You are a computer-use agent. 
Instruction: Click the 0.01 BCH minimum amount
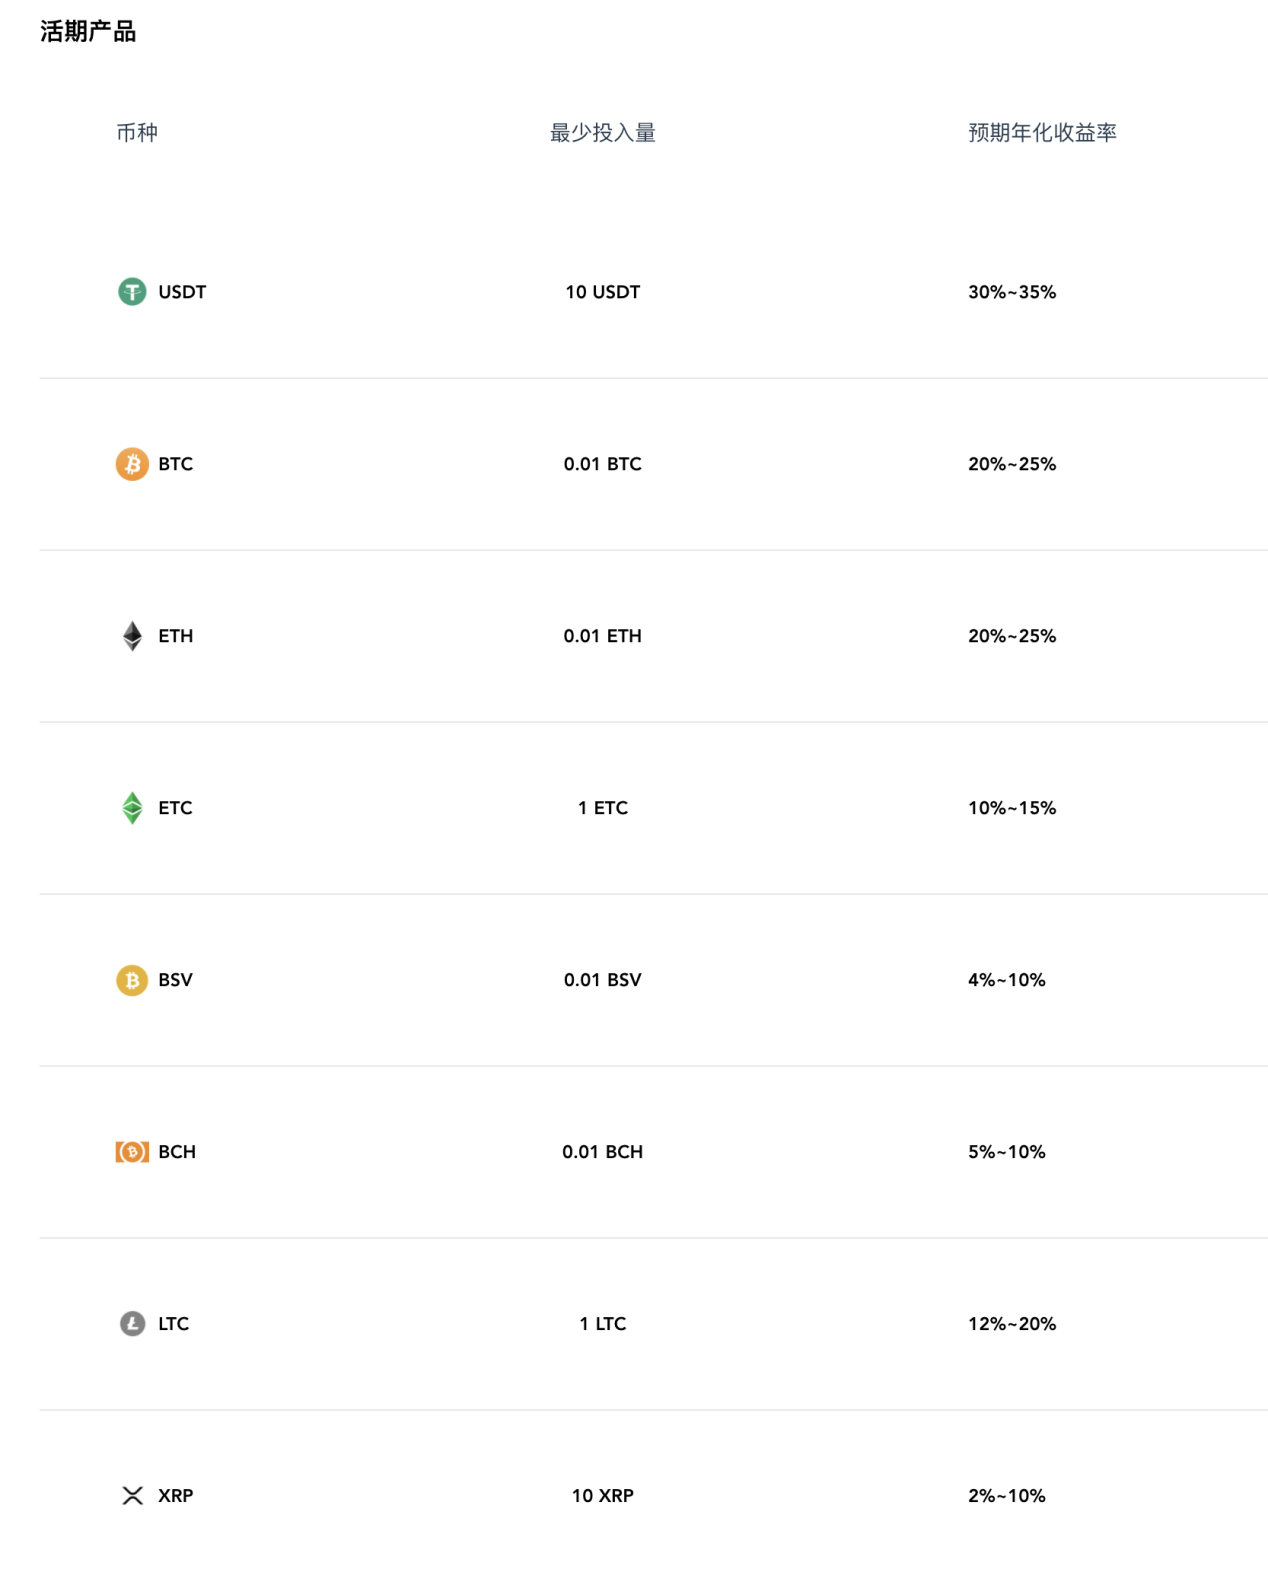[603, 1152]
